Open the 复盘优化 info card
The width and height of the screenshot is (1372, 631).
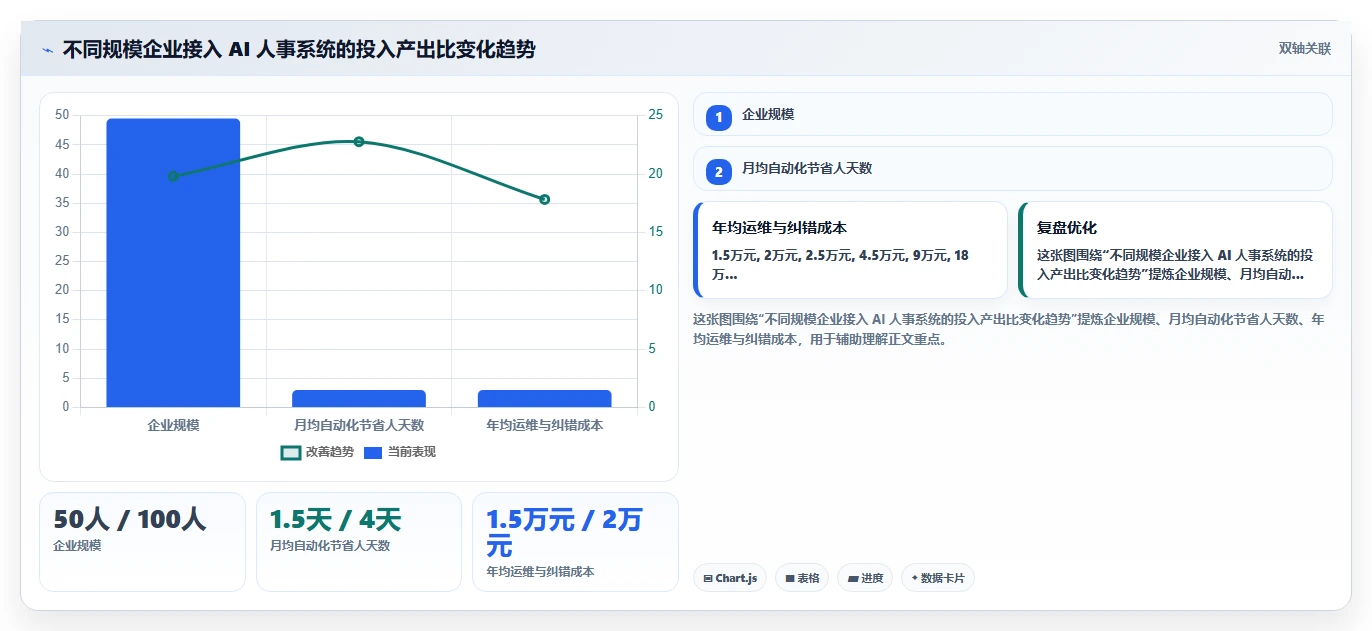point(1175,250)
